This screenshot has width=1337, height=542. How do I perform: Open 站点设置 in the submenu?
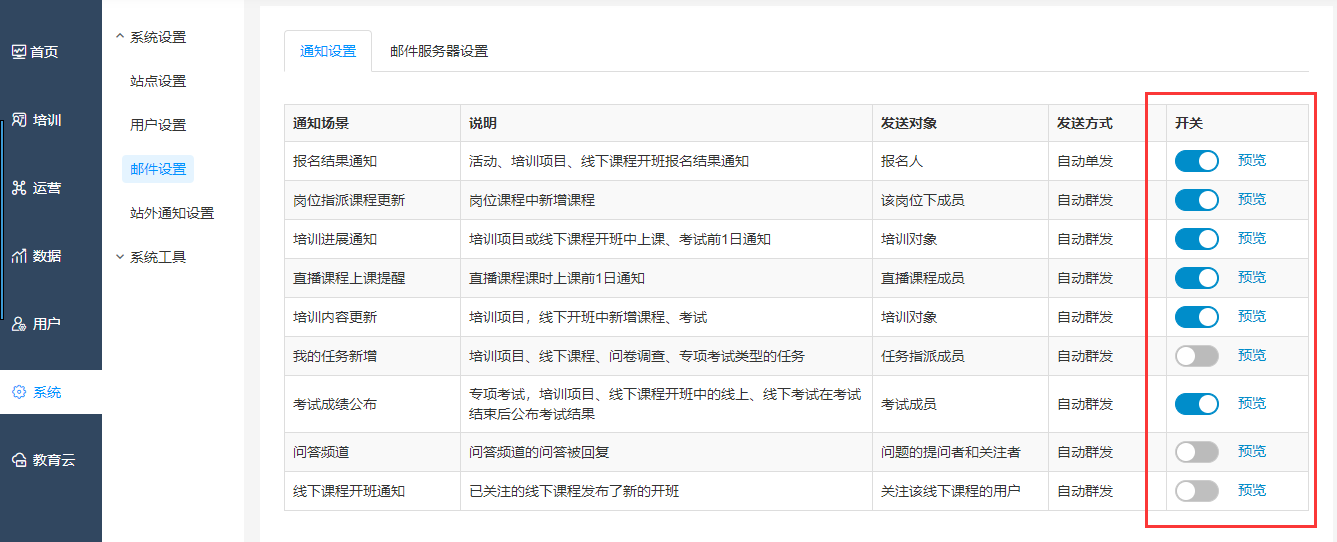click(x=158, y=81)
